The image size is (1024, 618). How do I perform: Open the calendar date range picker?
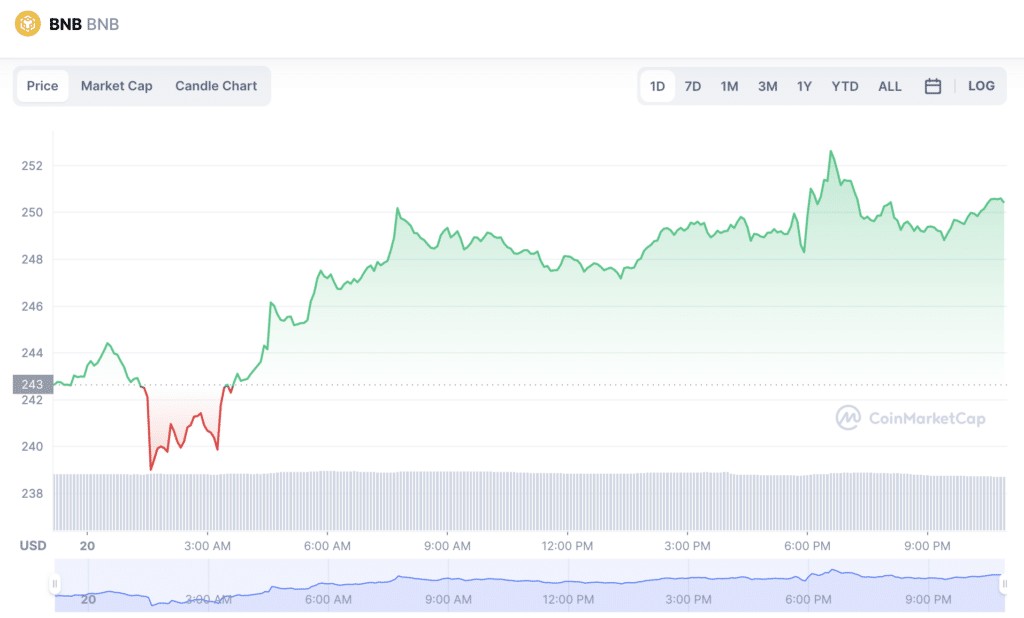(x=933, y=86)
